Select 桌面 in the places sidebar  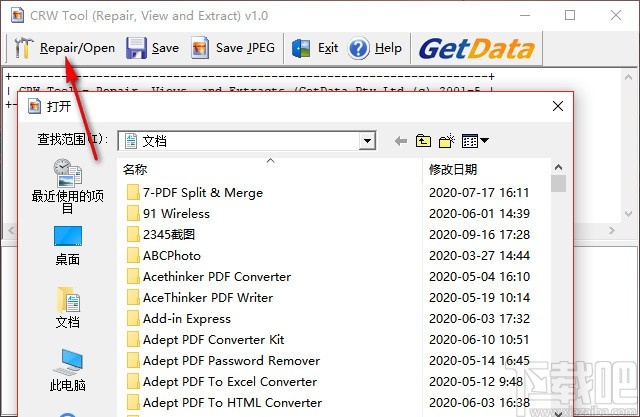coord(68,246)
